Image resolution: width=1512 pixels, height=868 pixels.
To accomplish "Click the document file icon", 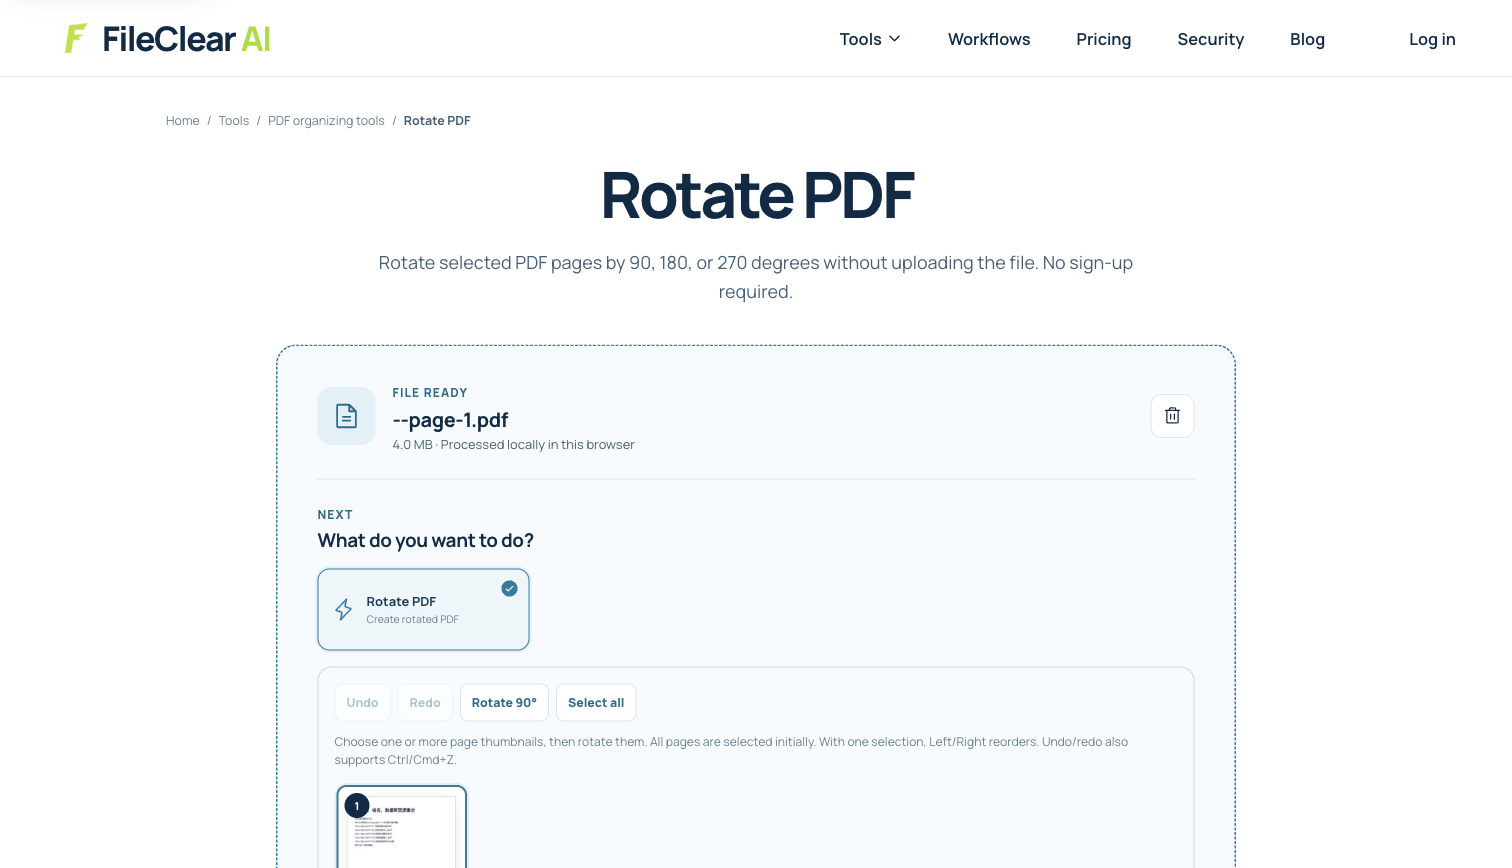I will 346,416.
